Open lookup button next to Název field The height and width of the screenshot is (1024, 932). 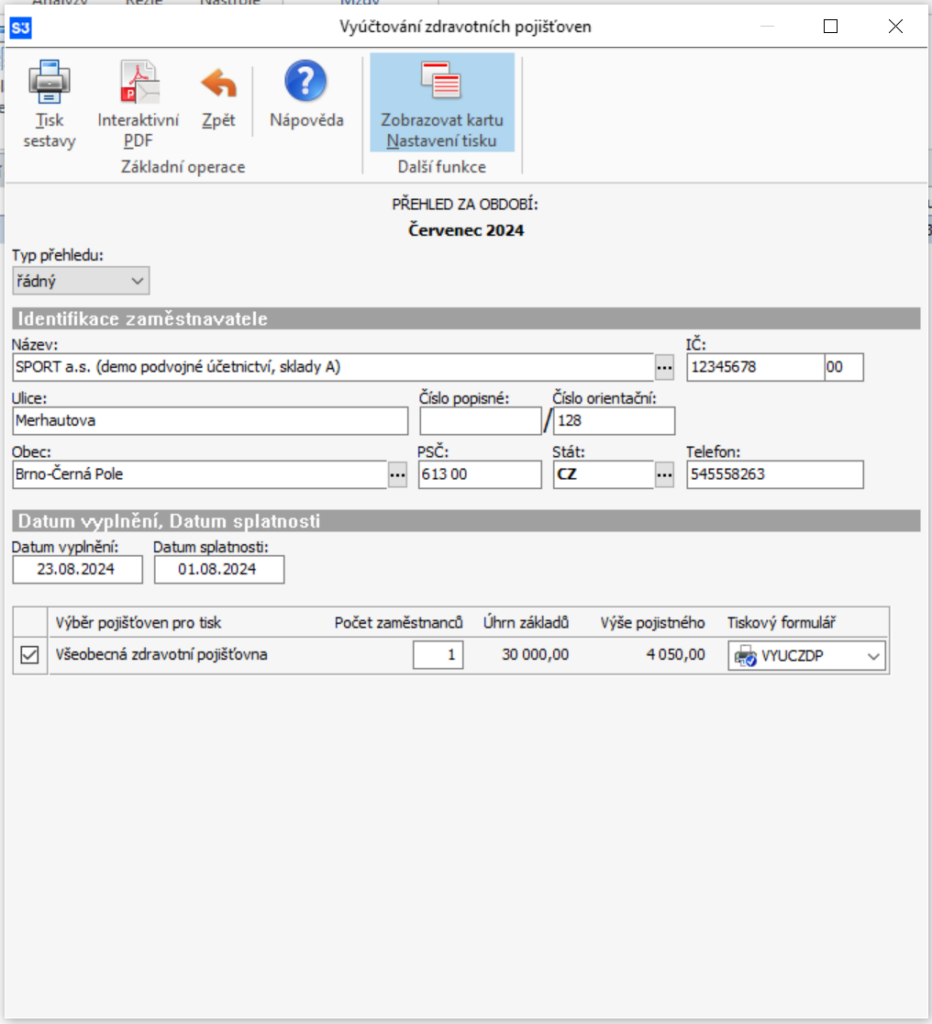666,368
